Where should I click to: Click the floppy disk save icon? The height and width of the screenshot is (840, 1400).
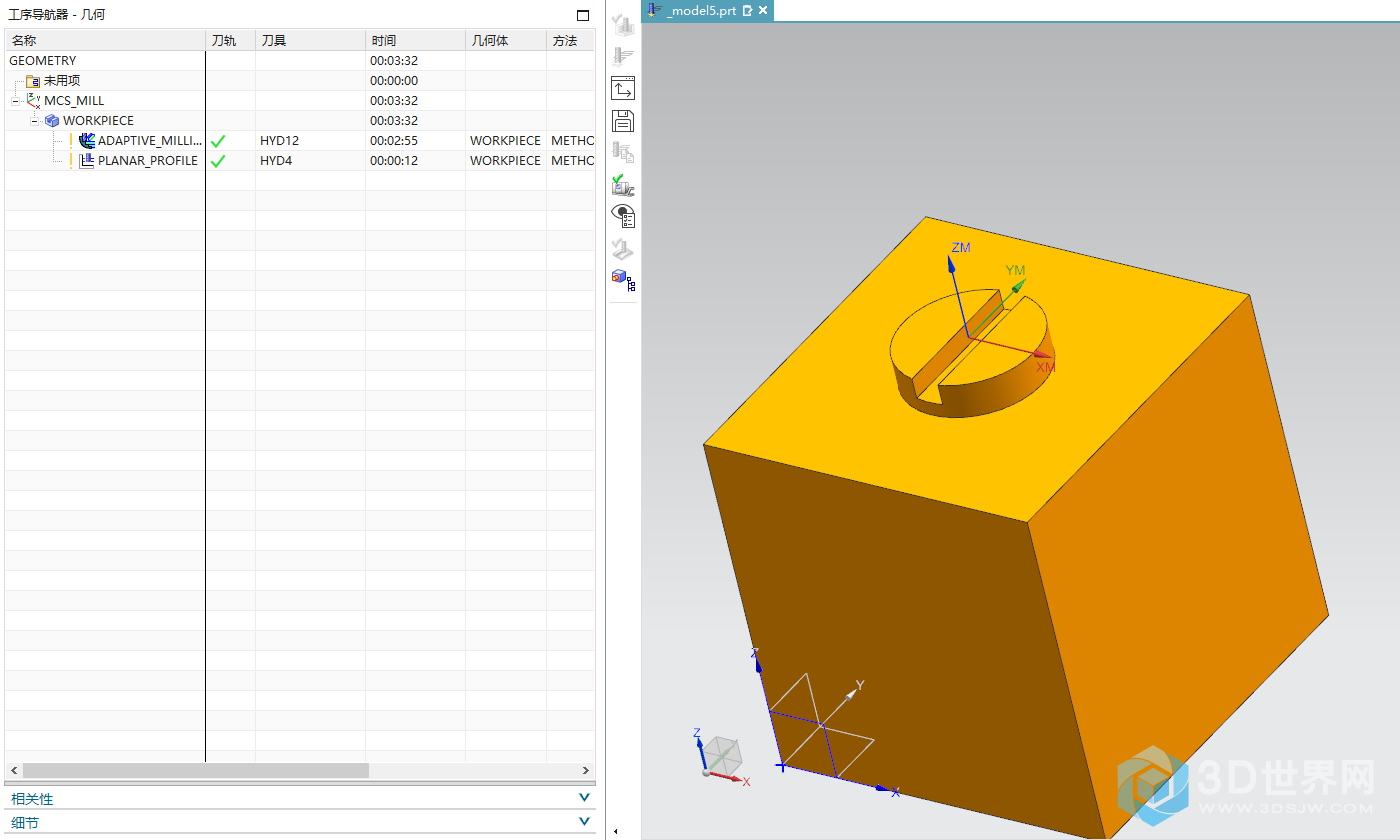[623, 121]
